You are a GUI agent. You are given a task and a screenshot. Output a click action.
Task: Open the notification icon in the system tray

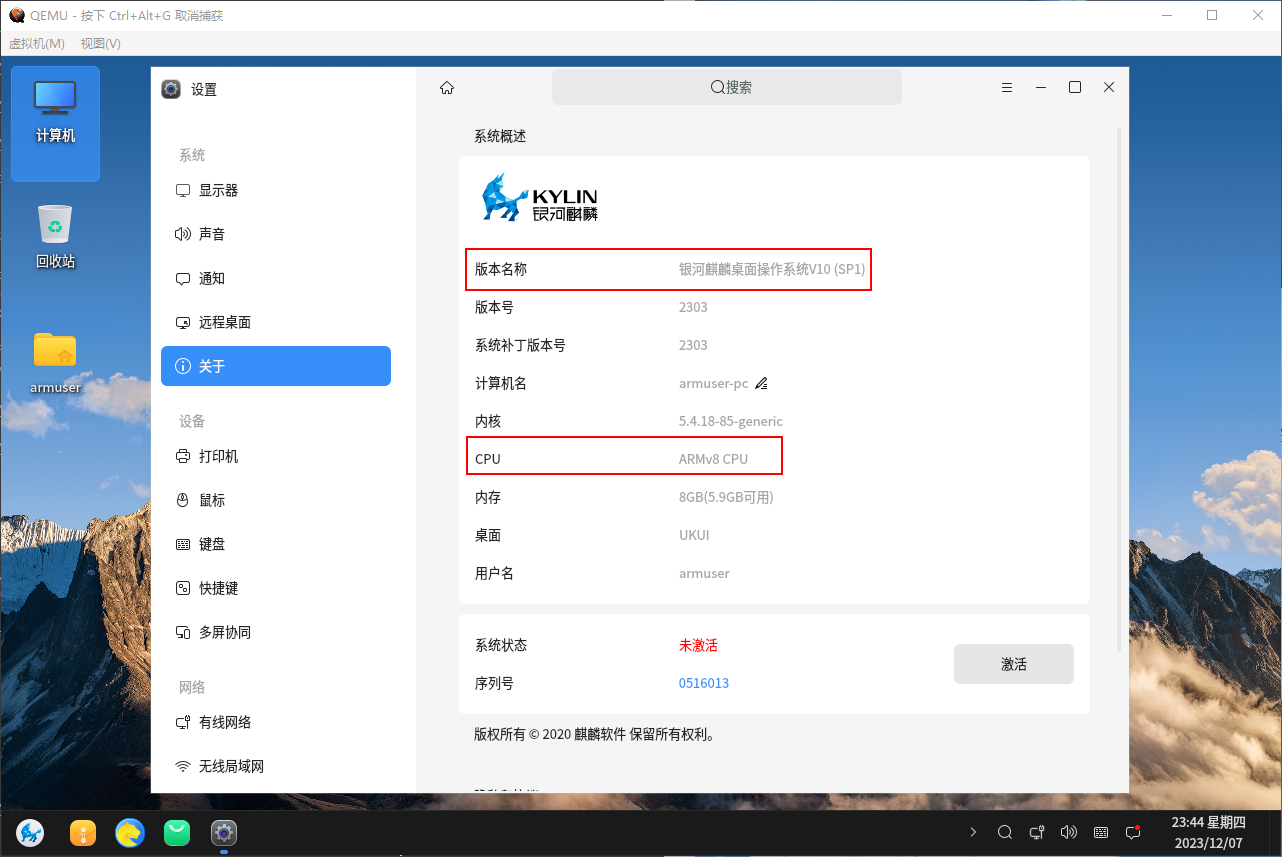(x=1133, y=832)
